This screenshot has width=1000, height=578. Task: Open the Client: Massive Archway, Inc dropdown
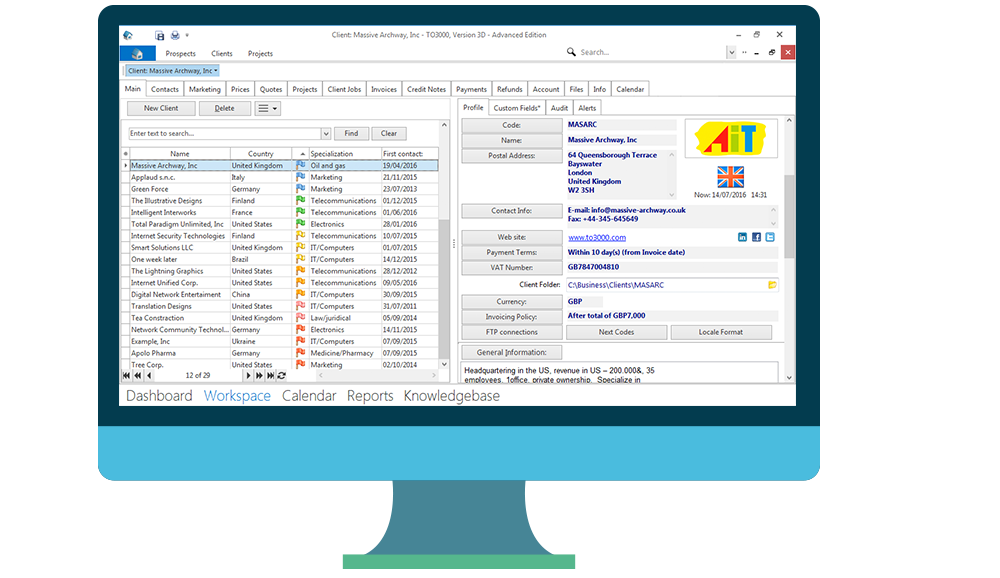click(x=172, y=71)
